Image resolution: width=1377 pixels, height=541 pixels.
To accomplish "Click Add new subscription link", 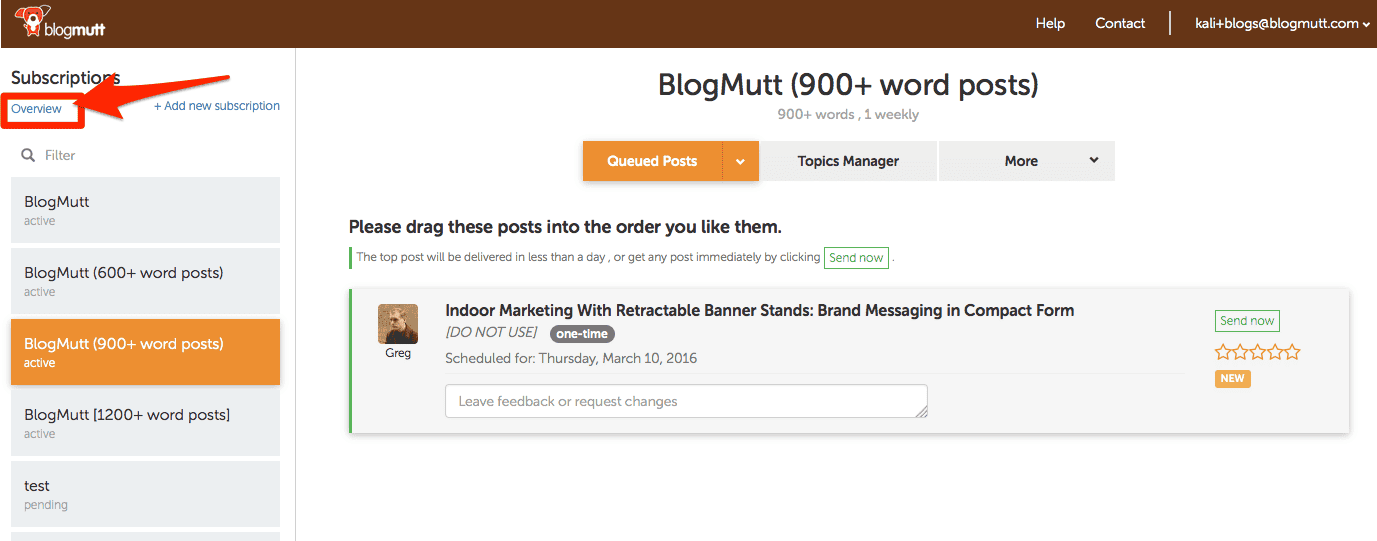I will tap(217, 106).
